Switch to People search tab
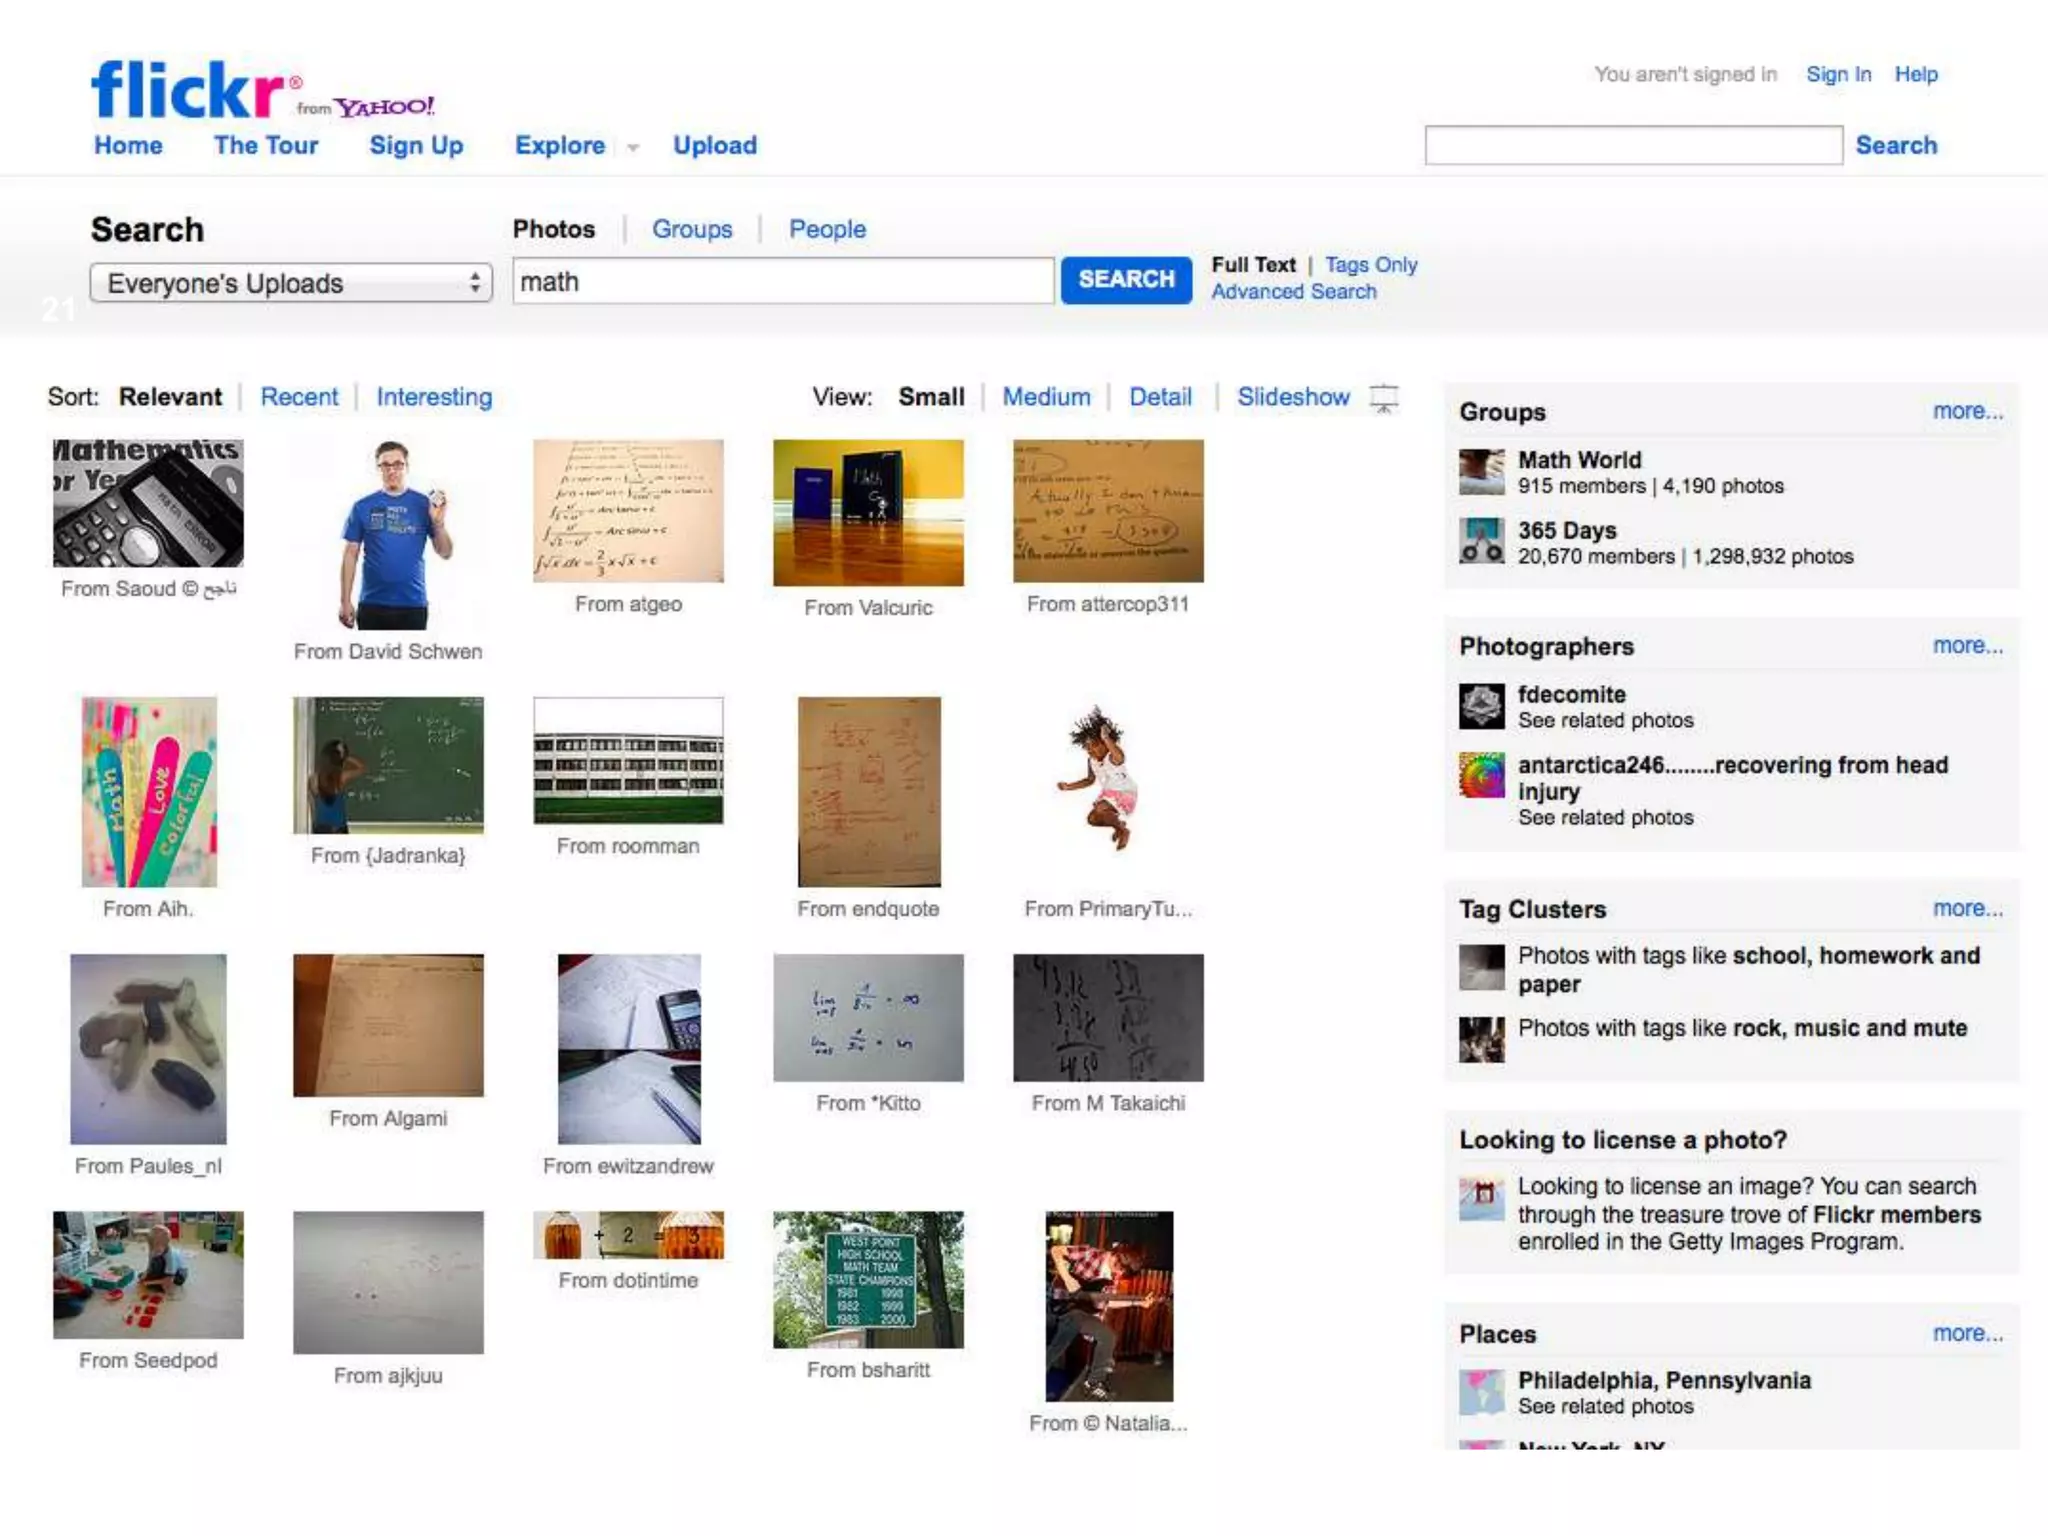This screenshot has width=2048, height=1536. point(827,229)
